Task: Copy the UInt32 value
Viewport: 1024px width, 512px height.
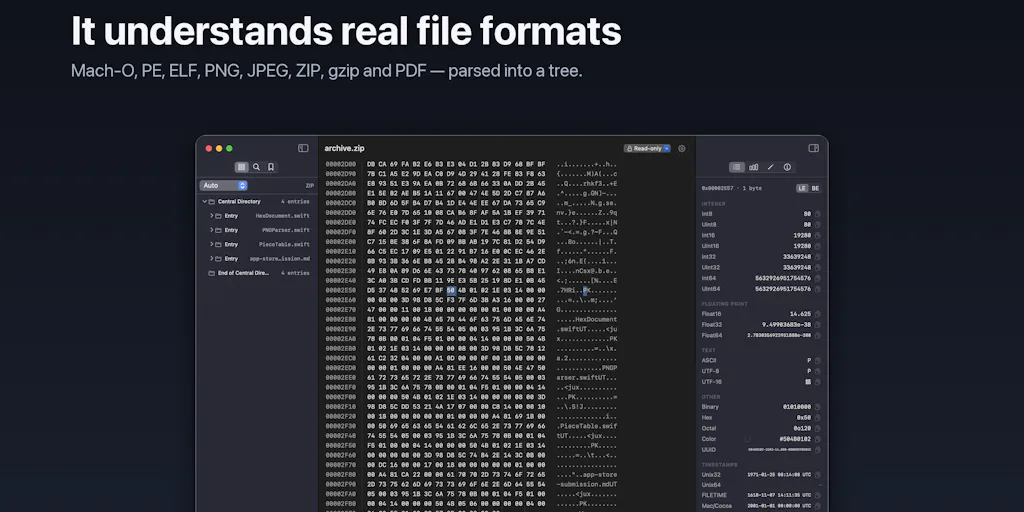Action: pyautogui.click(x=818, y=267)
